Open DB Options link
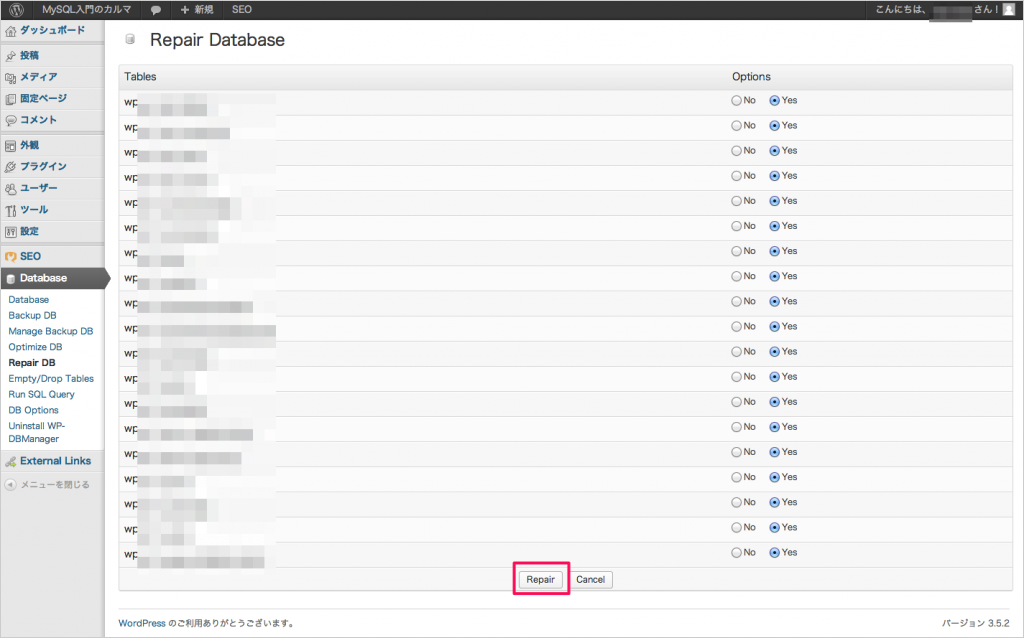Viewport: 1024px width, 638px height. tap(33, 410)
